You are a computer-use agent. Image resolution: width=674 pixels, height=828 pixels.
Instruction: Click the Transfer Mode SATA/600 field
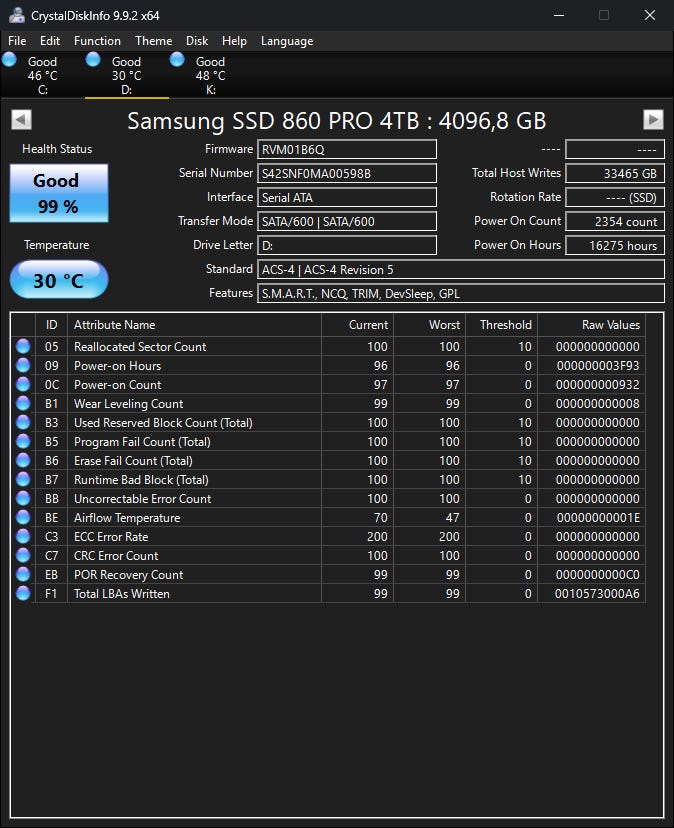[347, 221]
